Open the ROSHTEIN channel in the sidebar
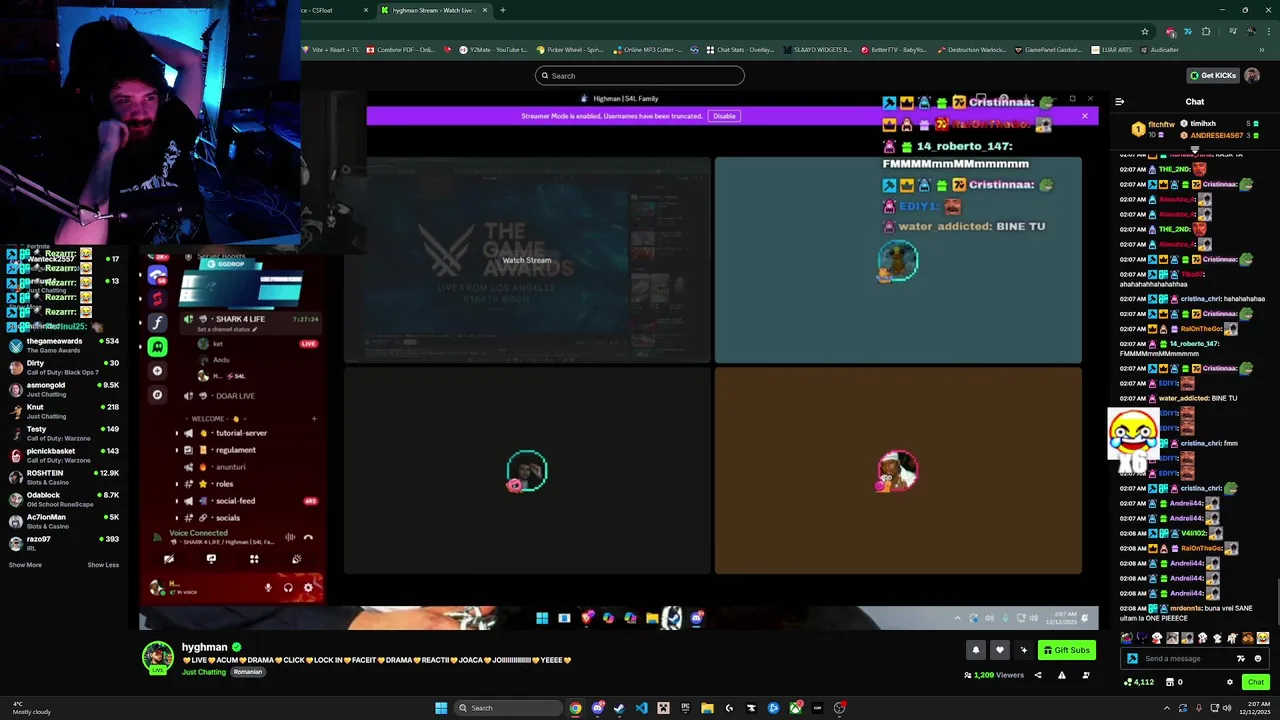 pos(62,477)
